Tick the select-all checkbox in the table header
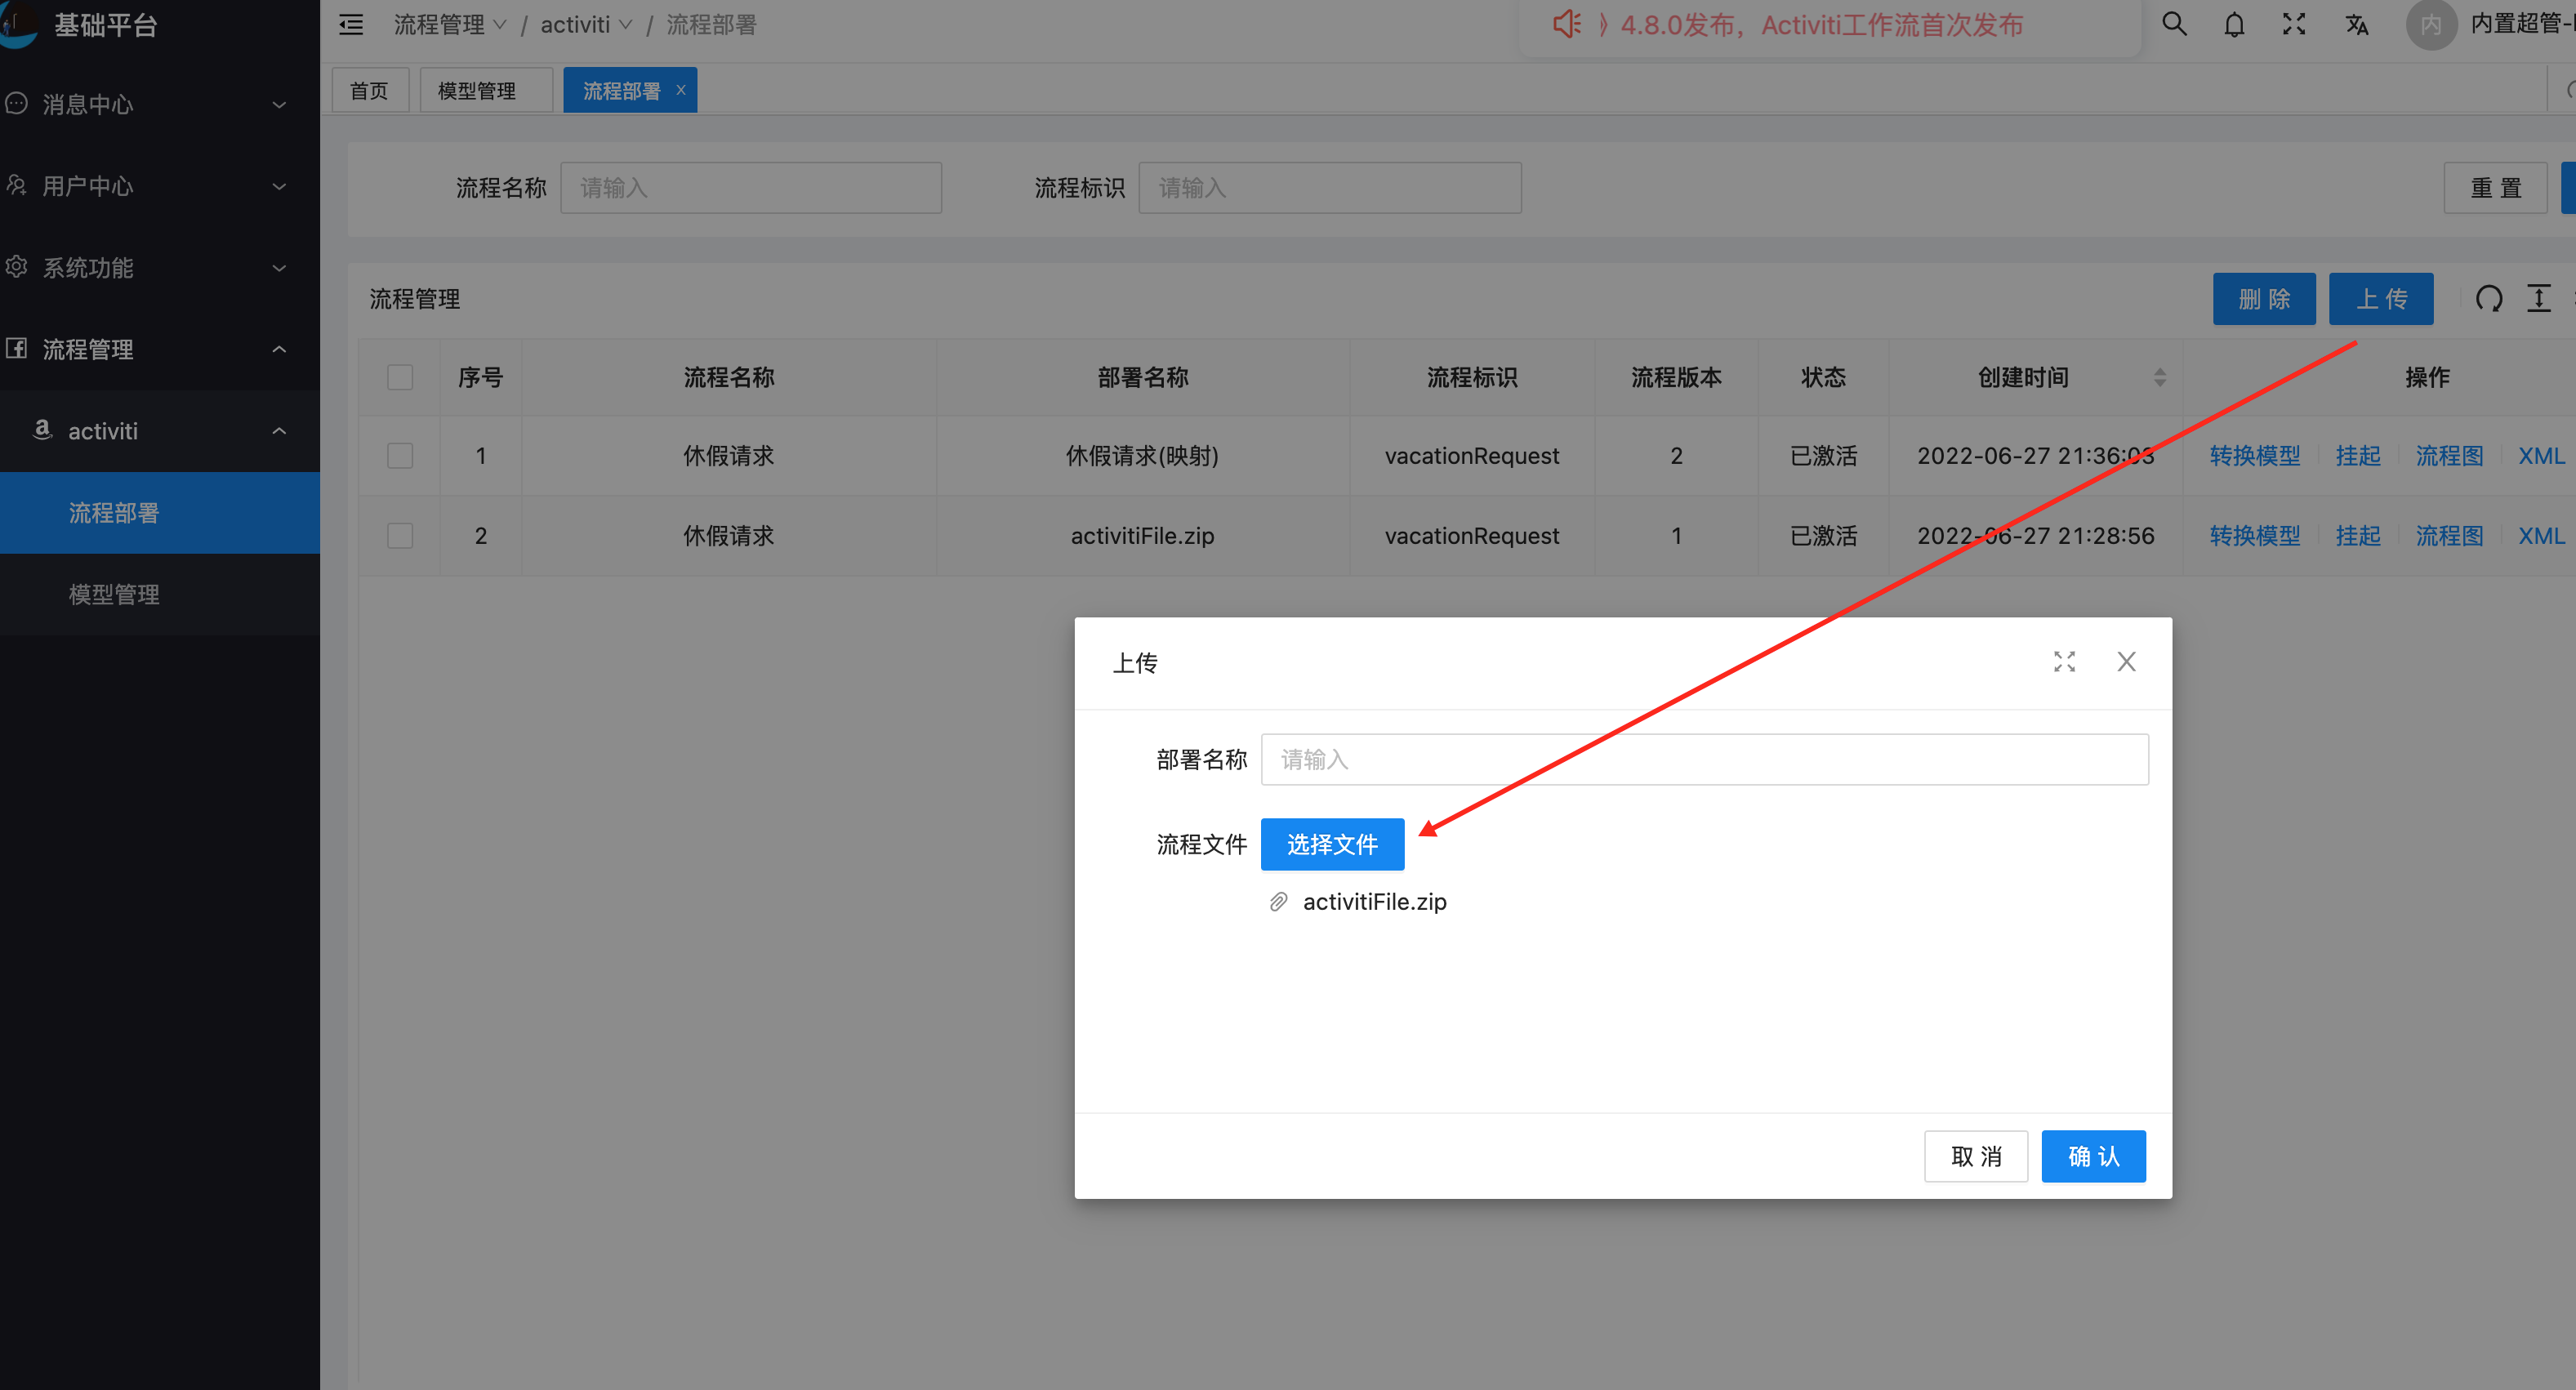 coord(400,377)
